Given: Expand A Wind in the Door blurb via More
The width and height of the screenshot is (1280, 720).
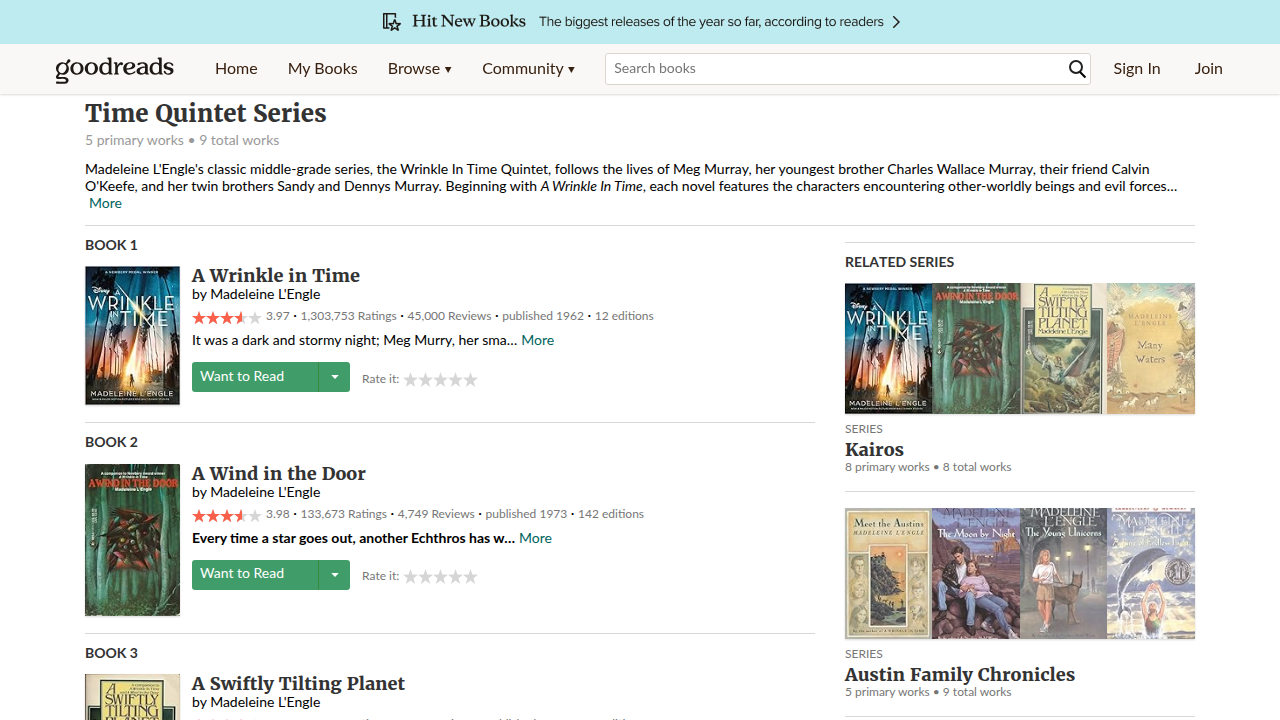Looking at the screenshot, I should (535, 538).
